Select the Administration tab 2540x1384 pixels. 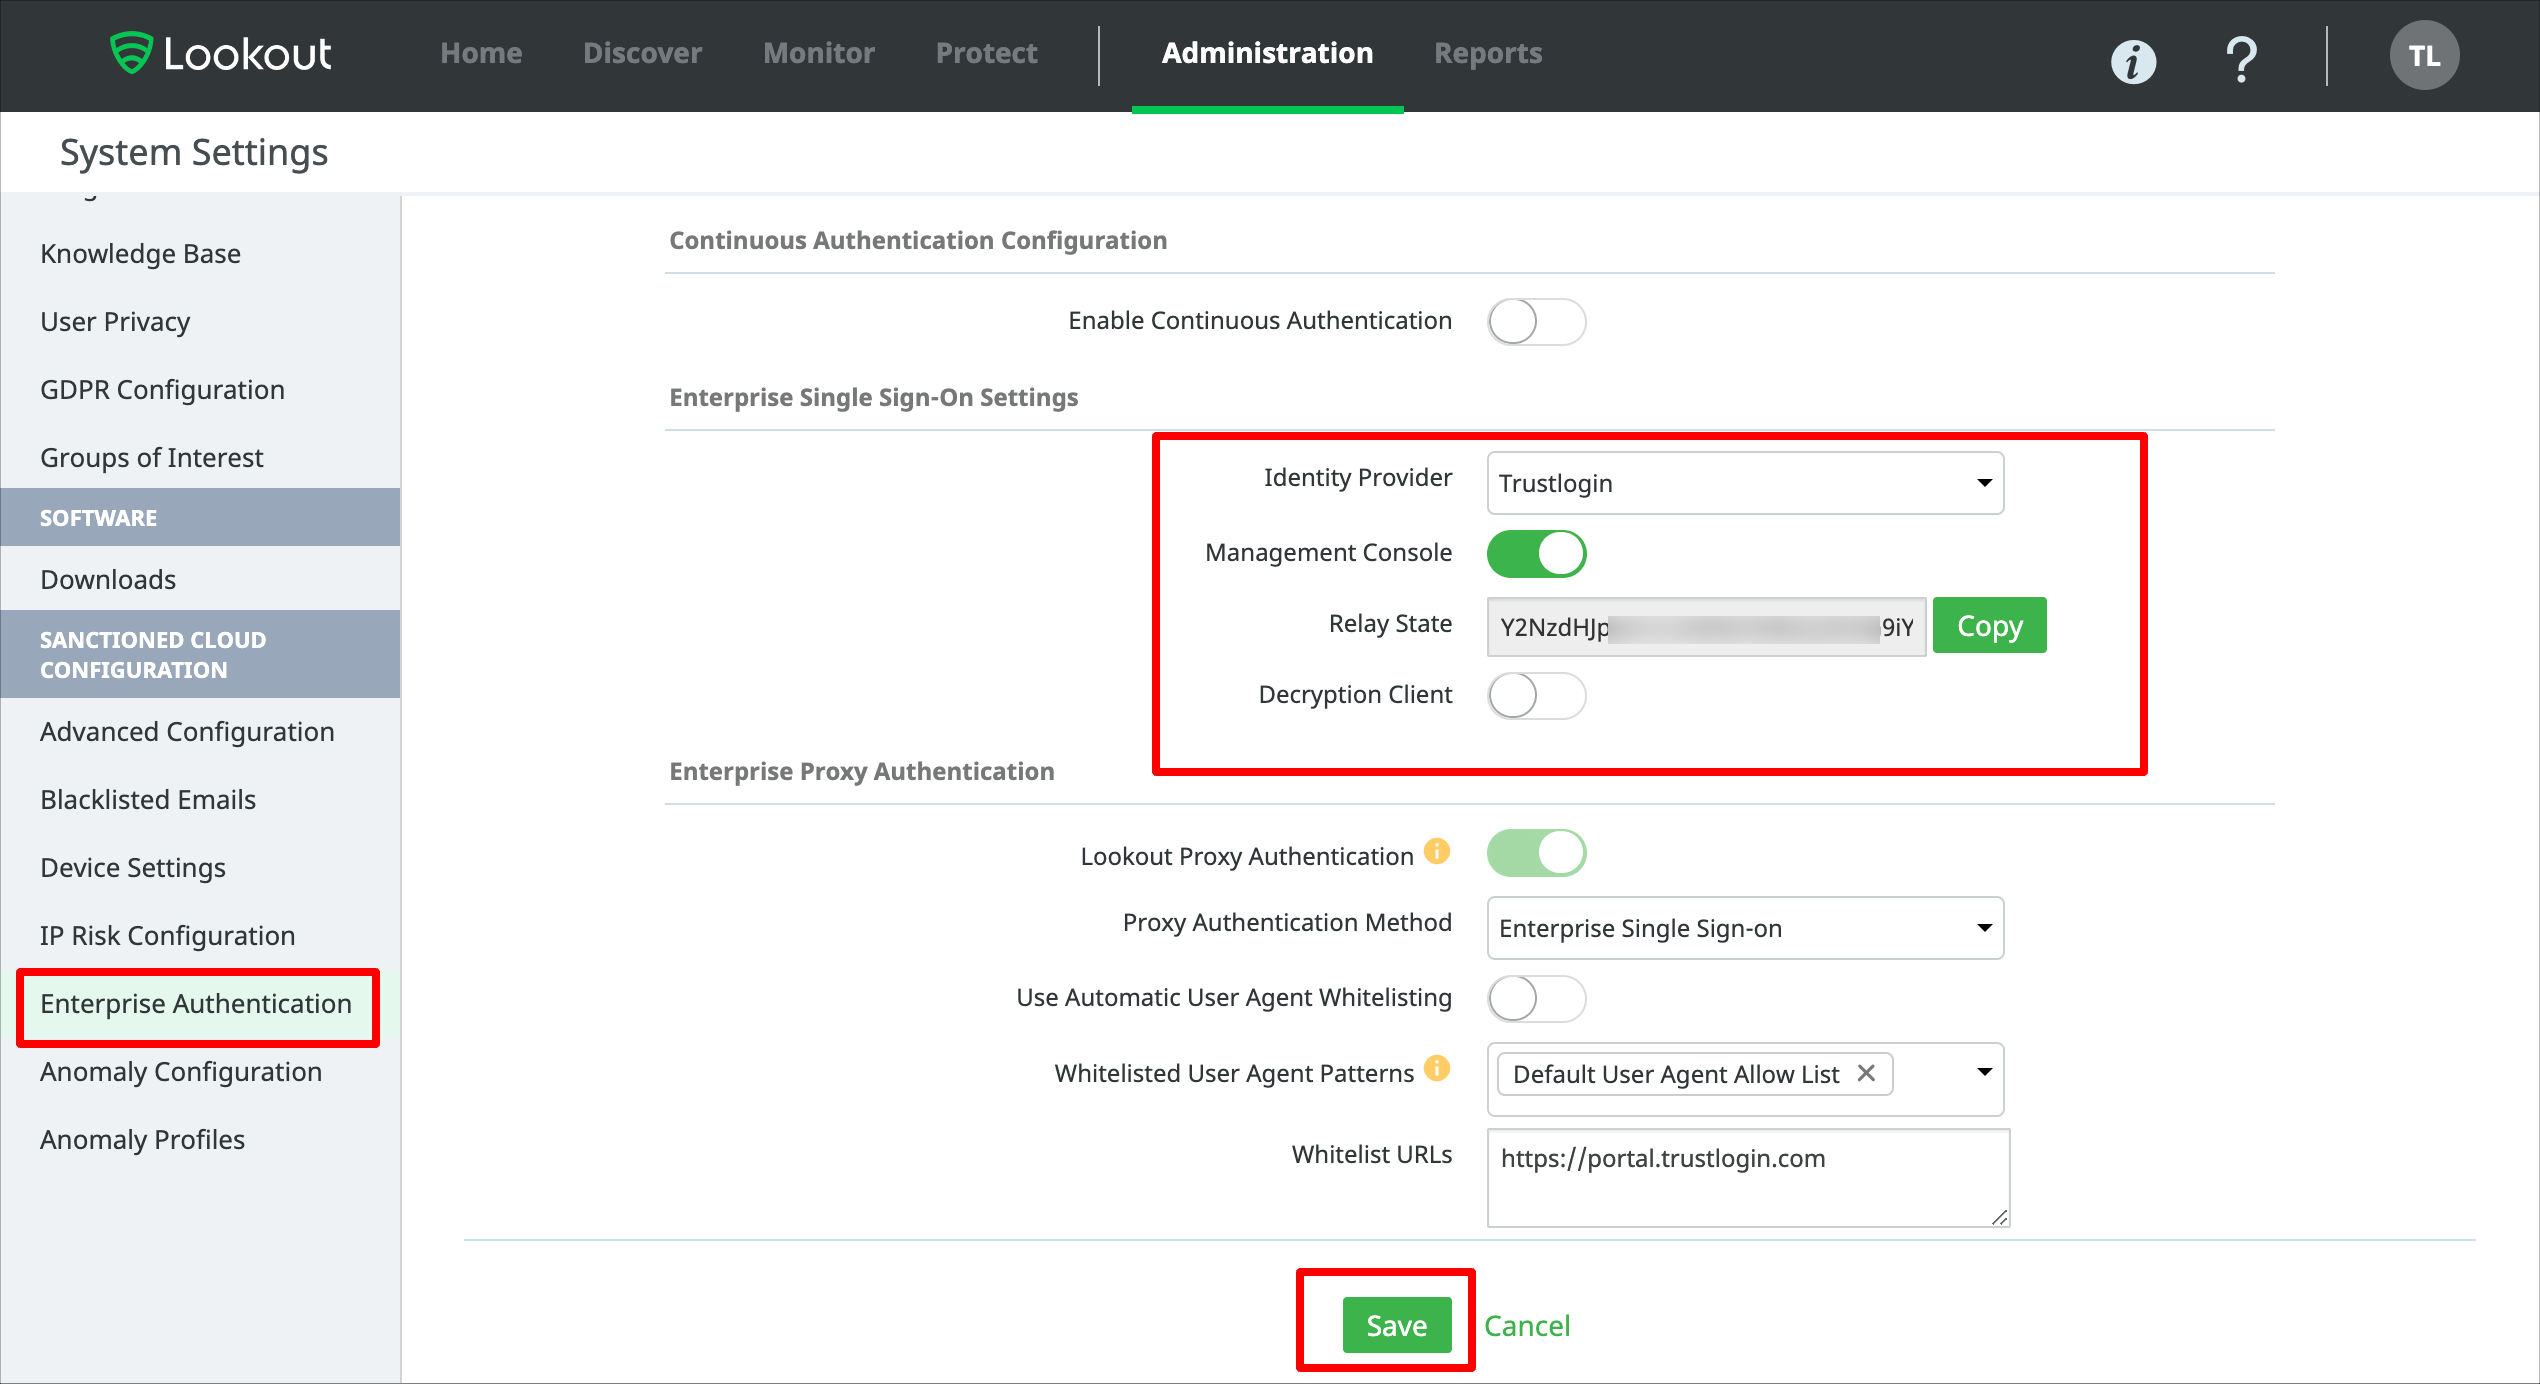(x=1267, y=53)
